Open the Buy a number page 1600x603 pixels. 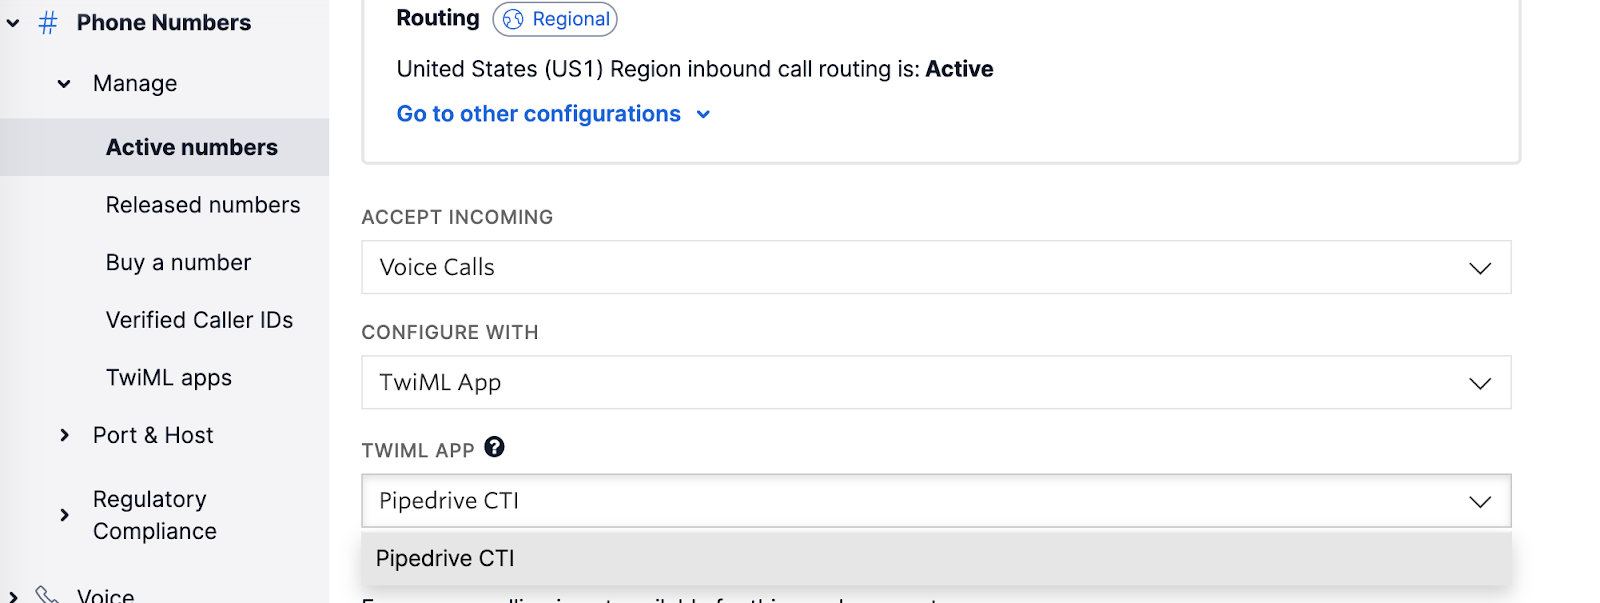178,263
